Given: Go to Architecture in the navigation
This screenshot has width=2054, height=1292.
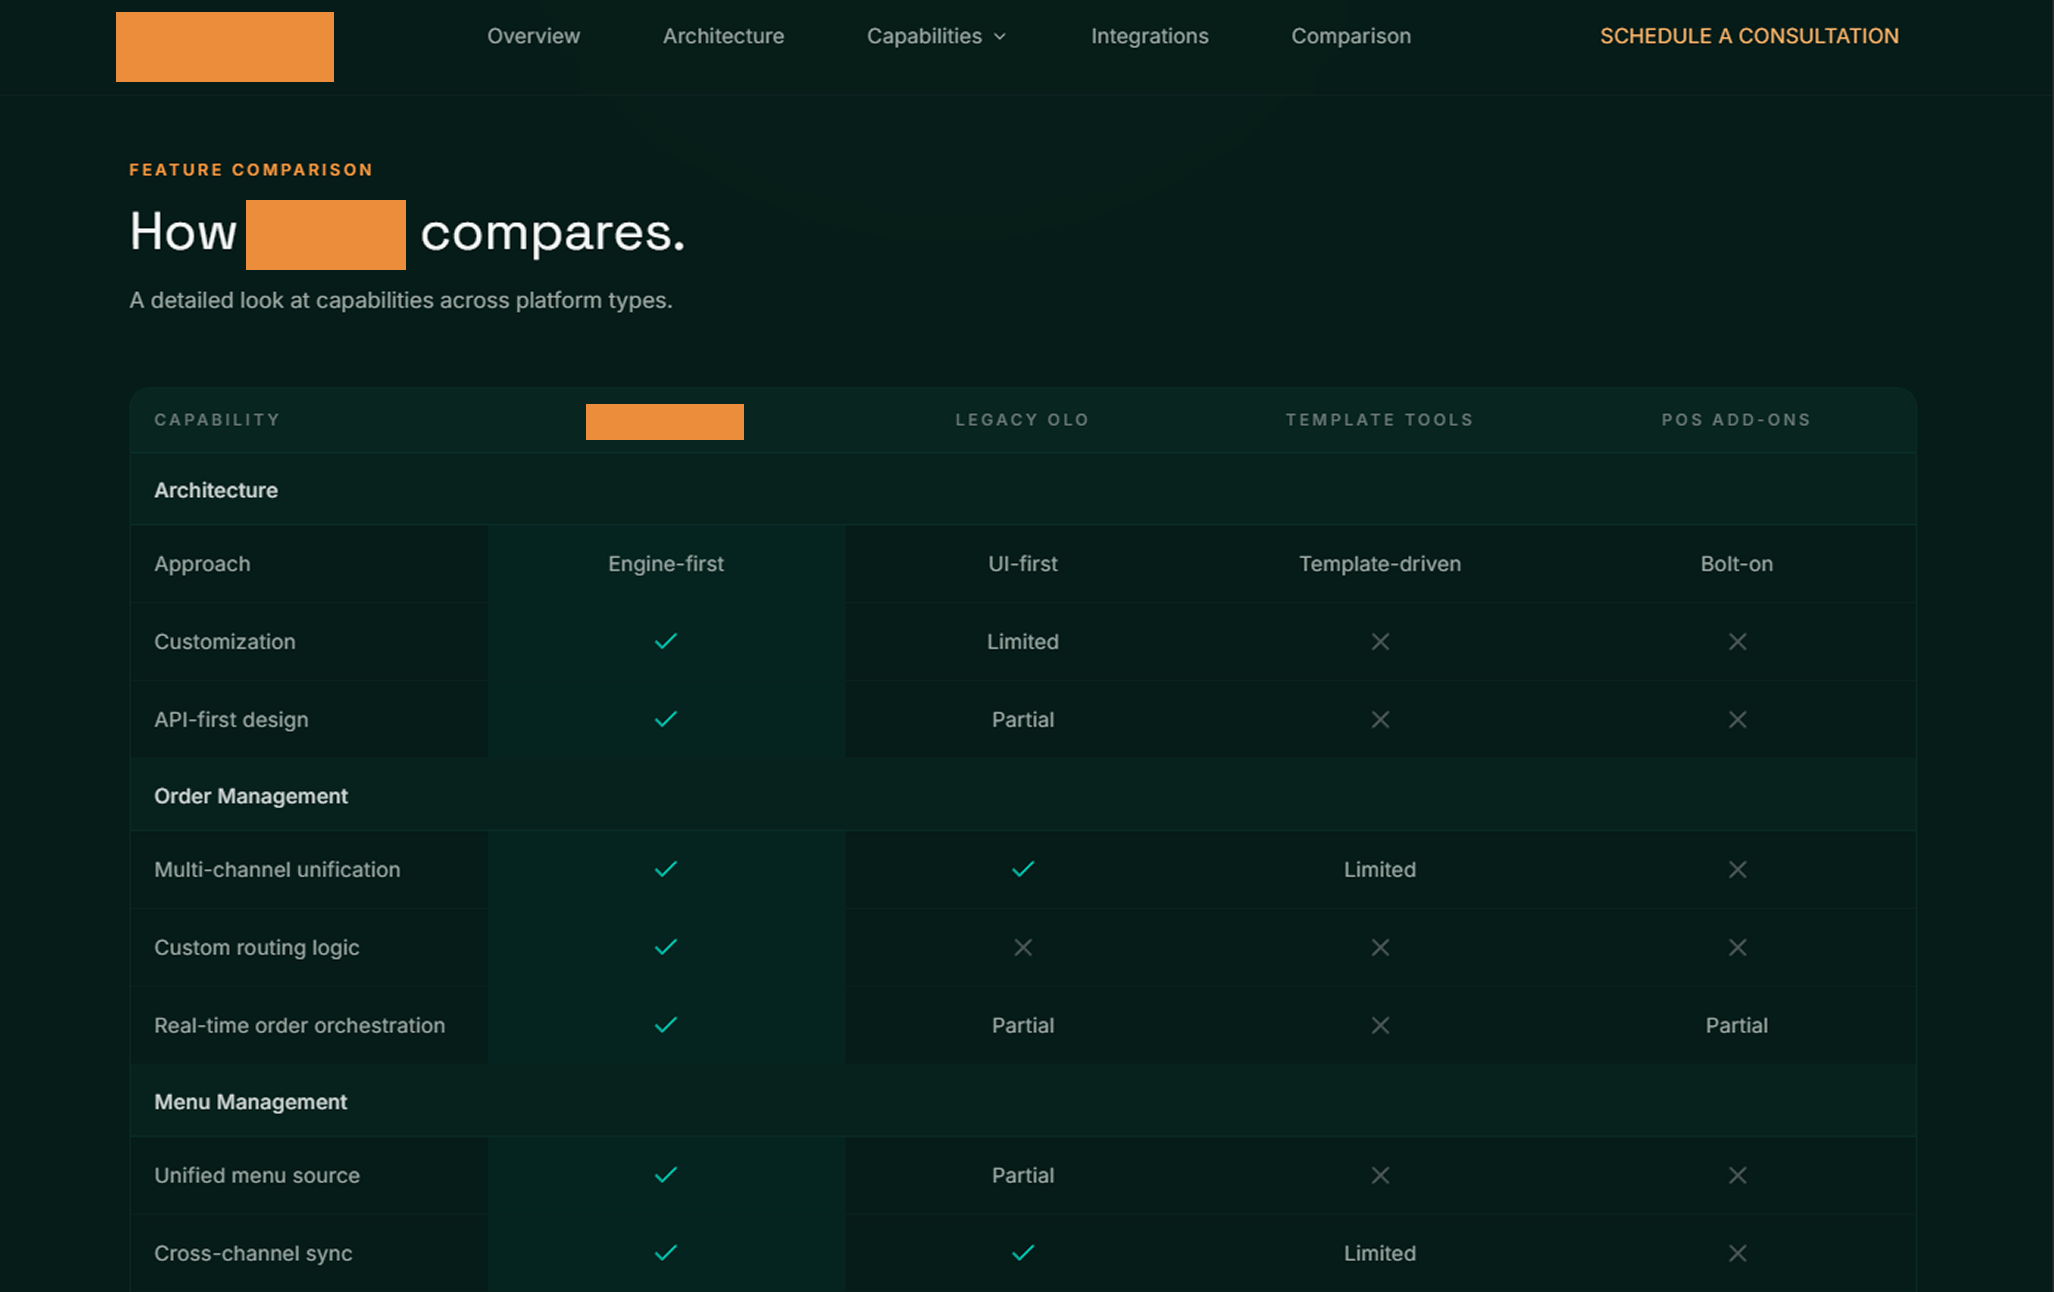Looking at the screenshot, I should [x=723, y=36].
